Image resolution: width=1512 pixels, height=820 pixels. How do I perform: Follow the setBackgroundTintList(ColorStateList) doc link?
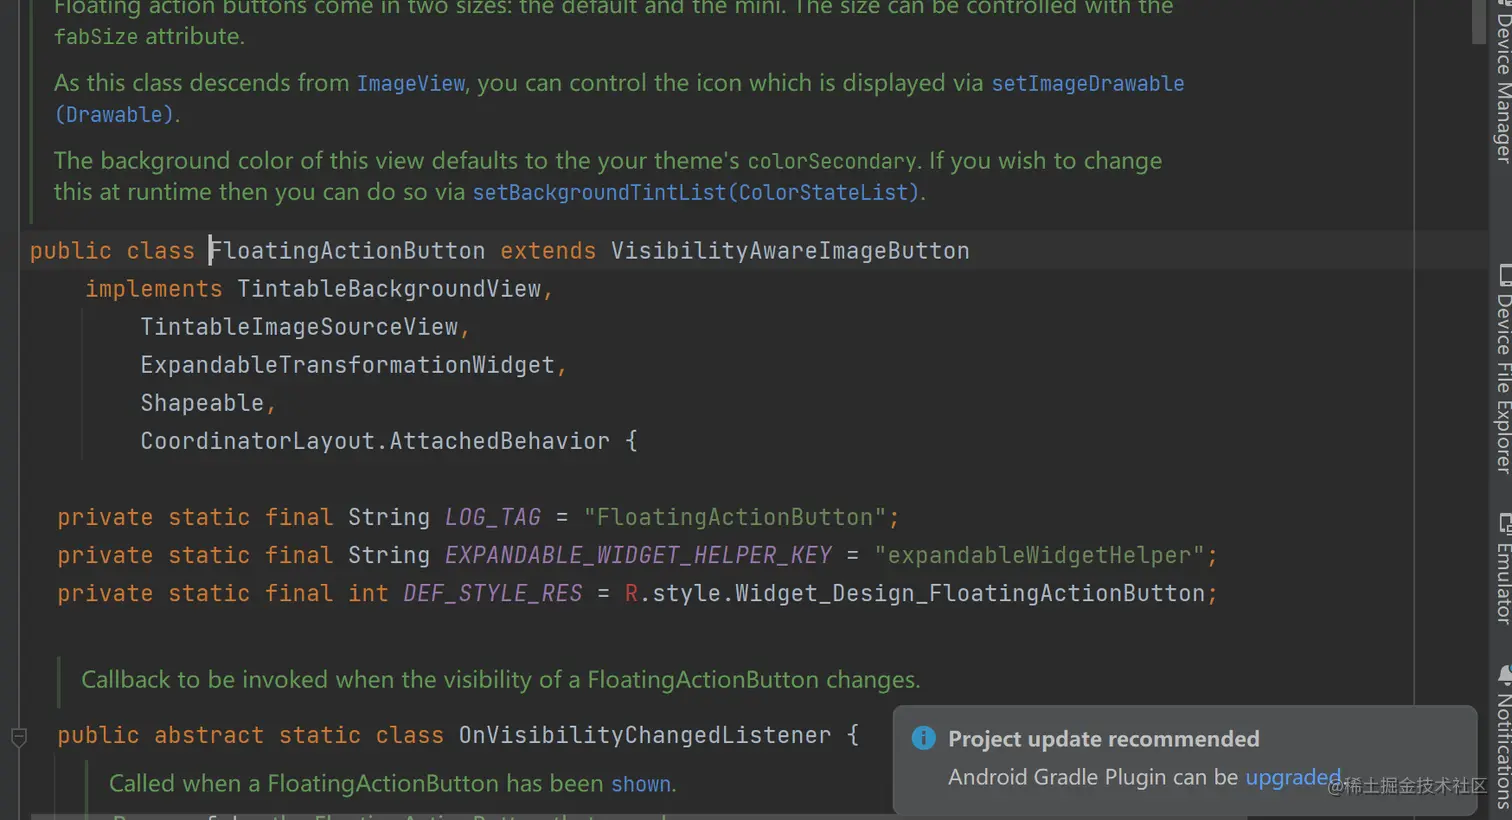(696, 192)
